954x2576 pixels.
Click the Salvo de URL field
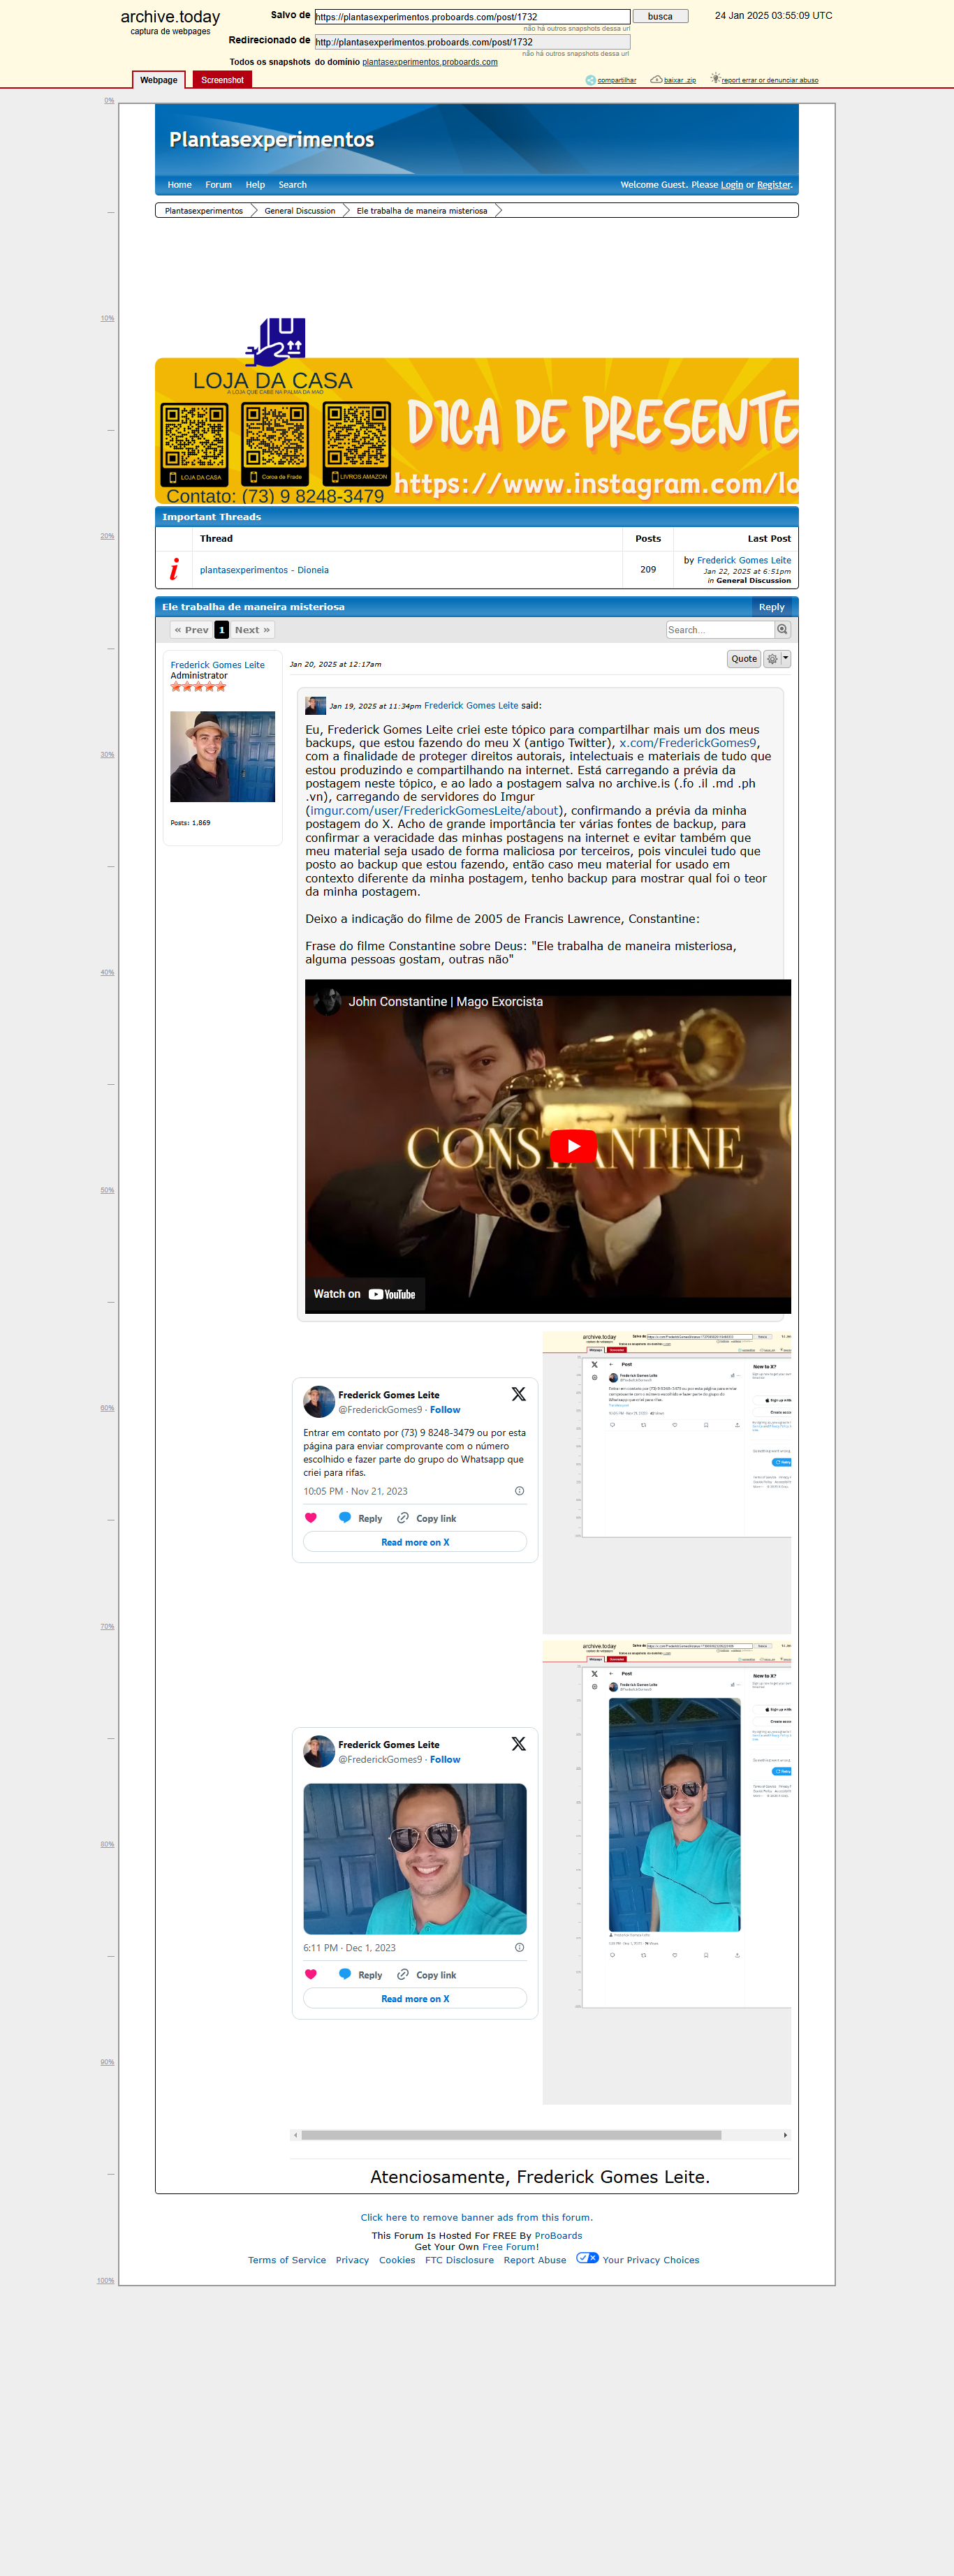472,17
